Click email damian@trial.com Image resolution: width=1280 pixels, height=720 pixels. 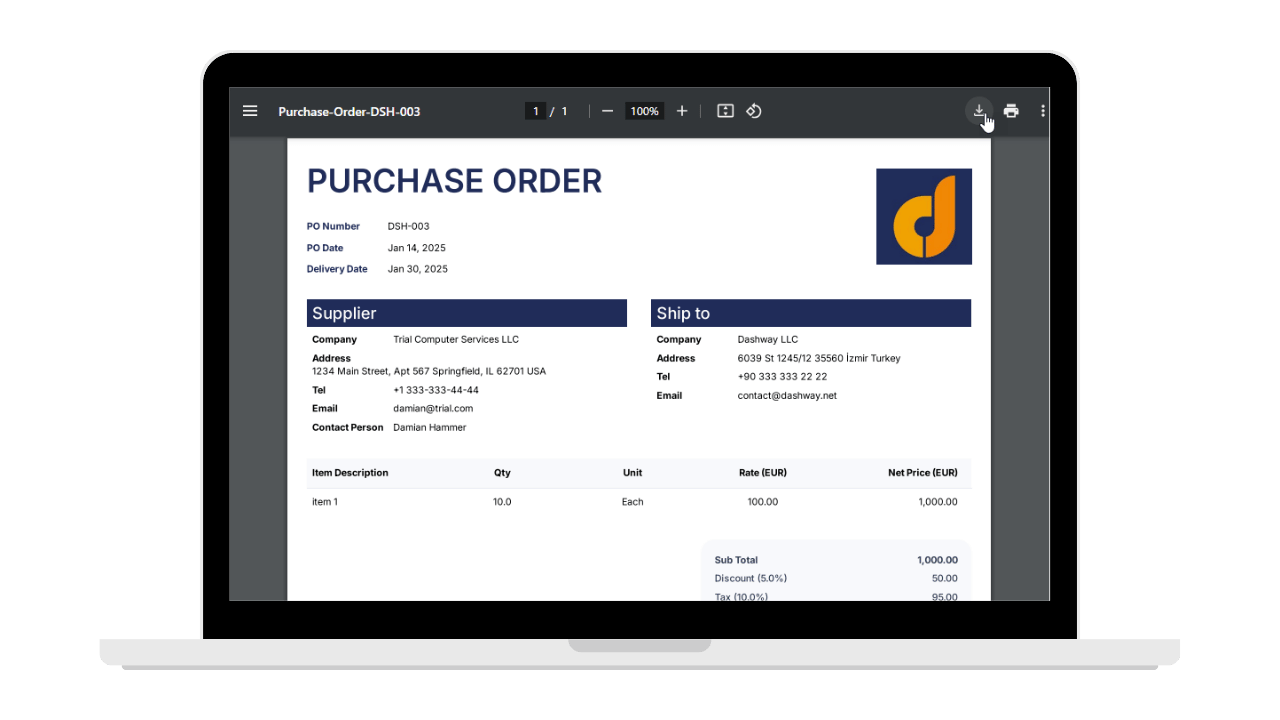[x=433, y=408]
